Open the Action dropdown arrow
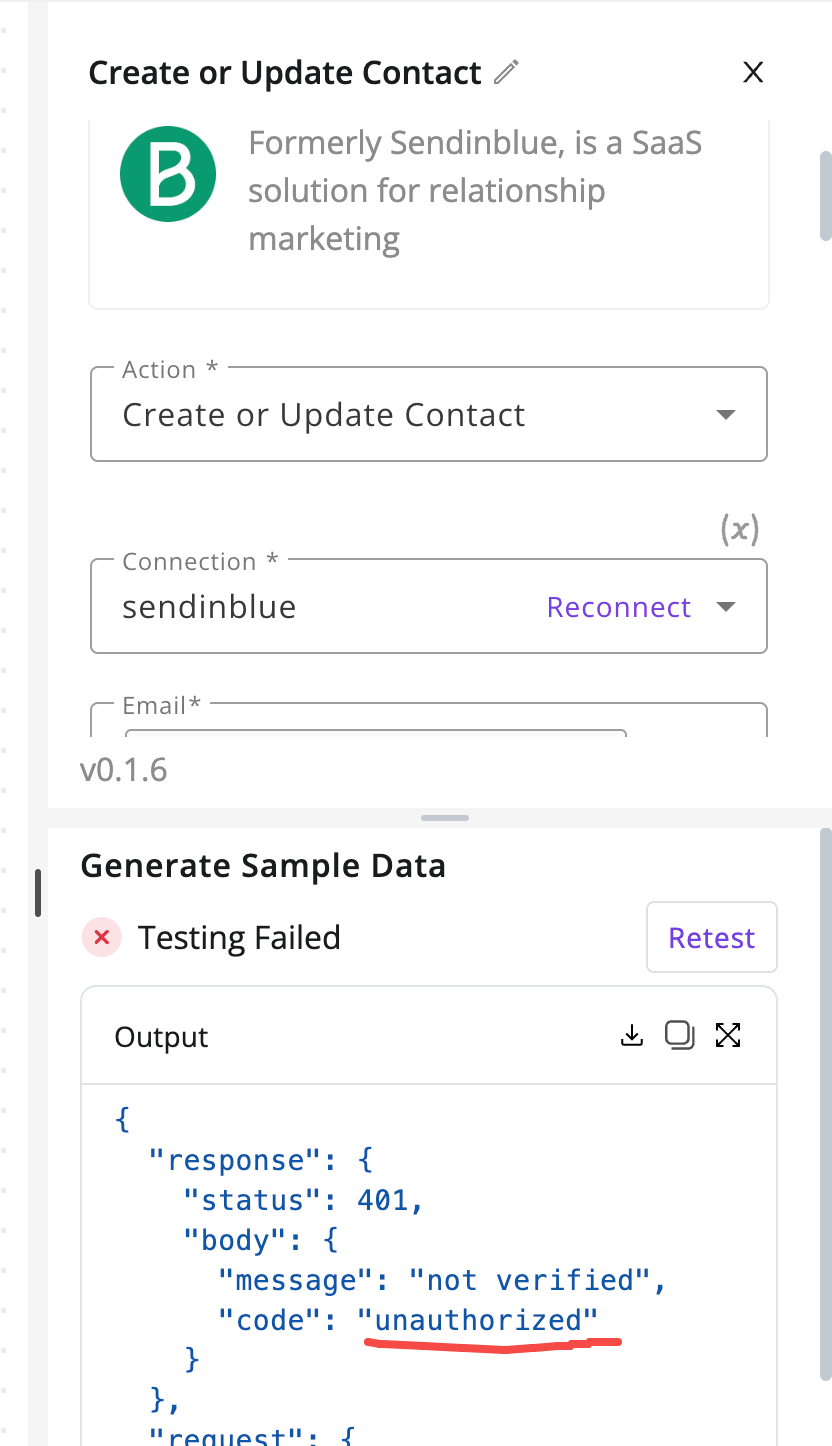Viewport: 832px width, 1446px height. coord(727,415)
